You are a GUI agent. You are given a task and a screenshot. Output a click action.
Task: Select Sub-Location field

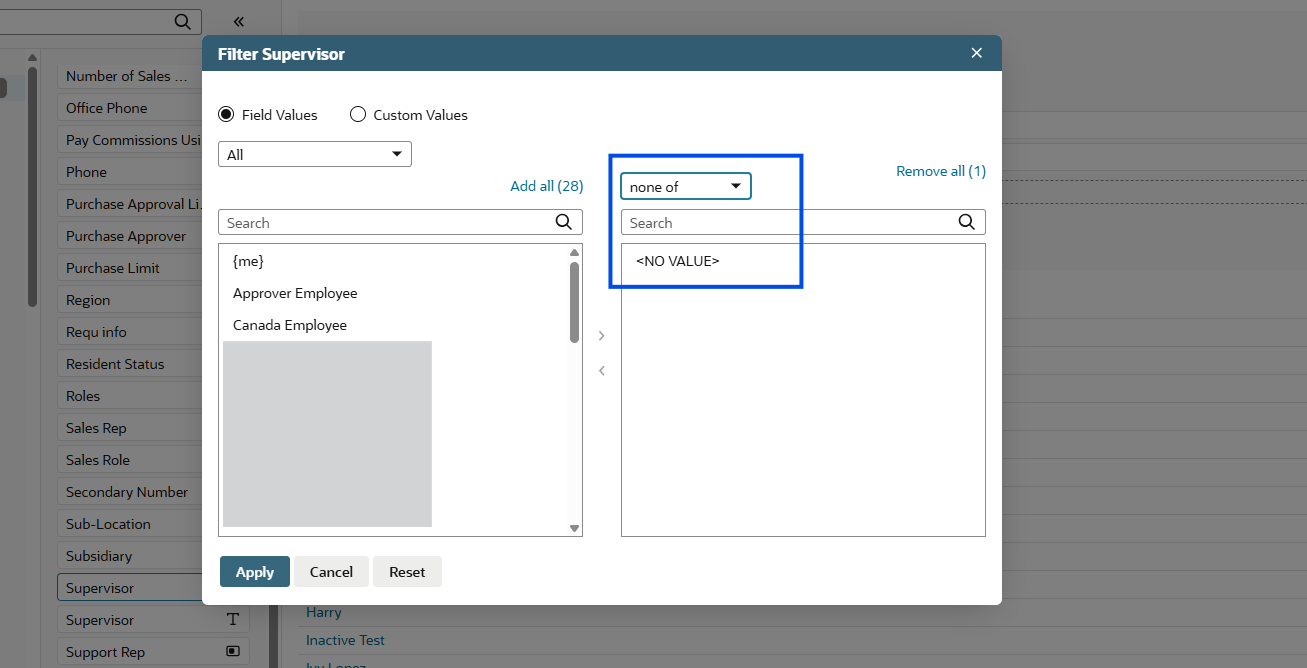point(130,524)
